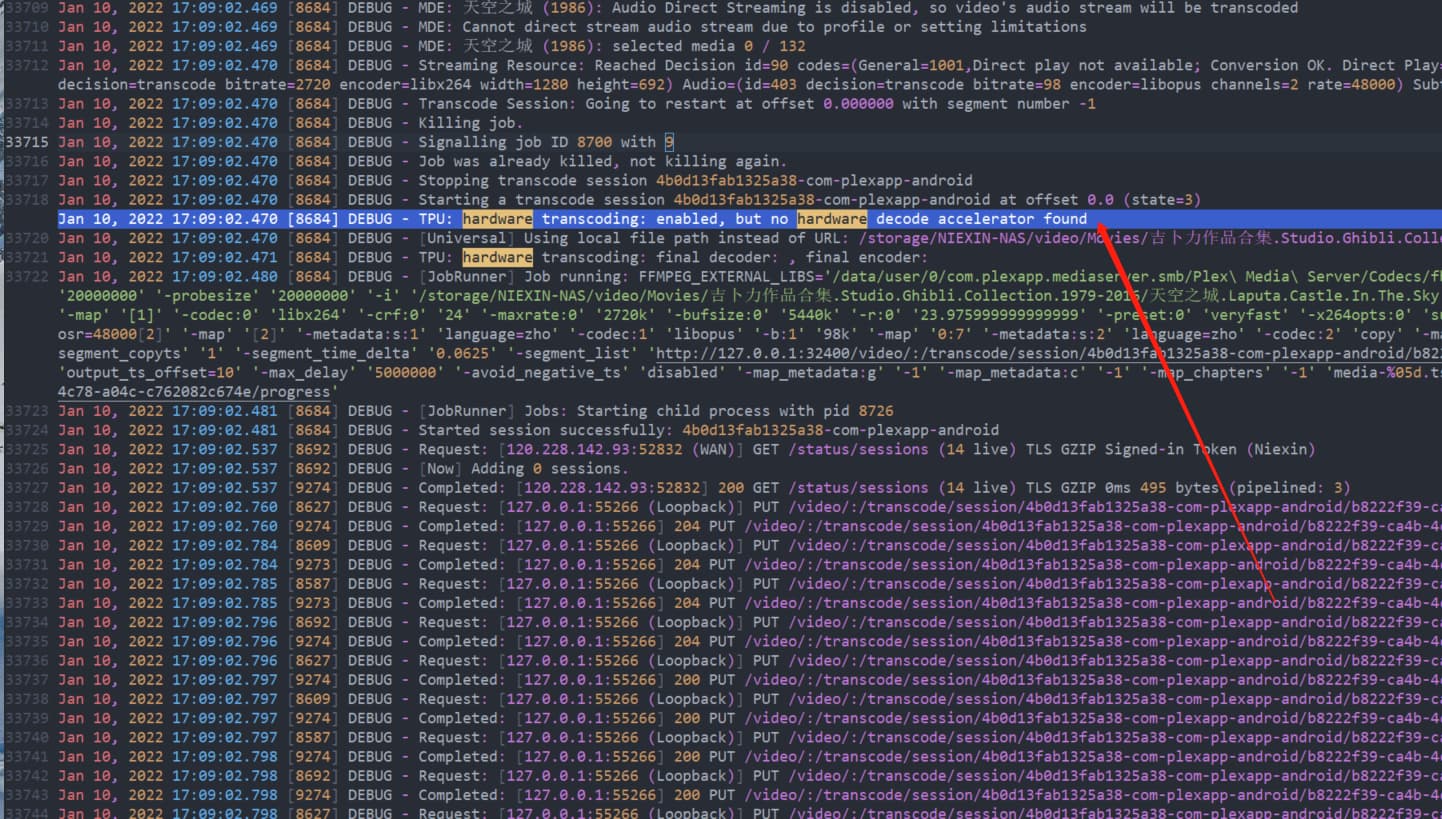Click 'Job was already killed' message text
1442x819 pixels.
pos(515,161)
